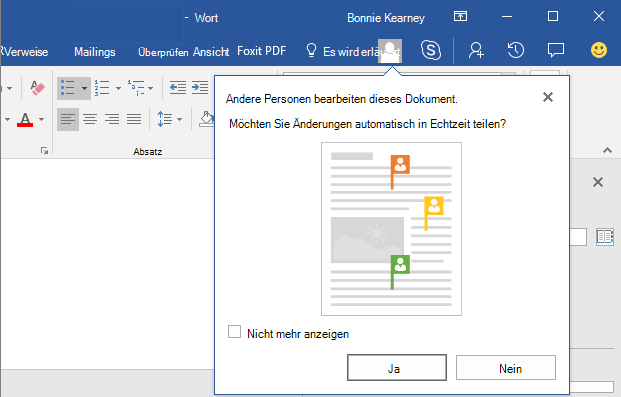The width and height of the screenshot is (621, 397).
Task: Center paragraph text
Action: tap(90, 119)
